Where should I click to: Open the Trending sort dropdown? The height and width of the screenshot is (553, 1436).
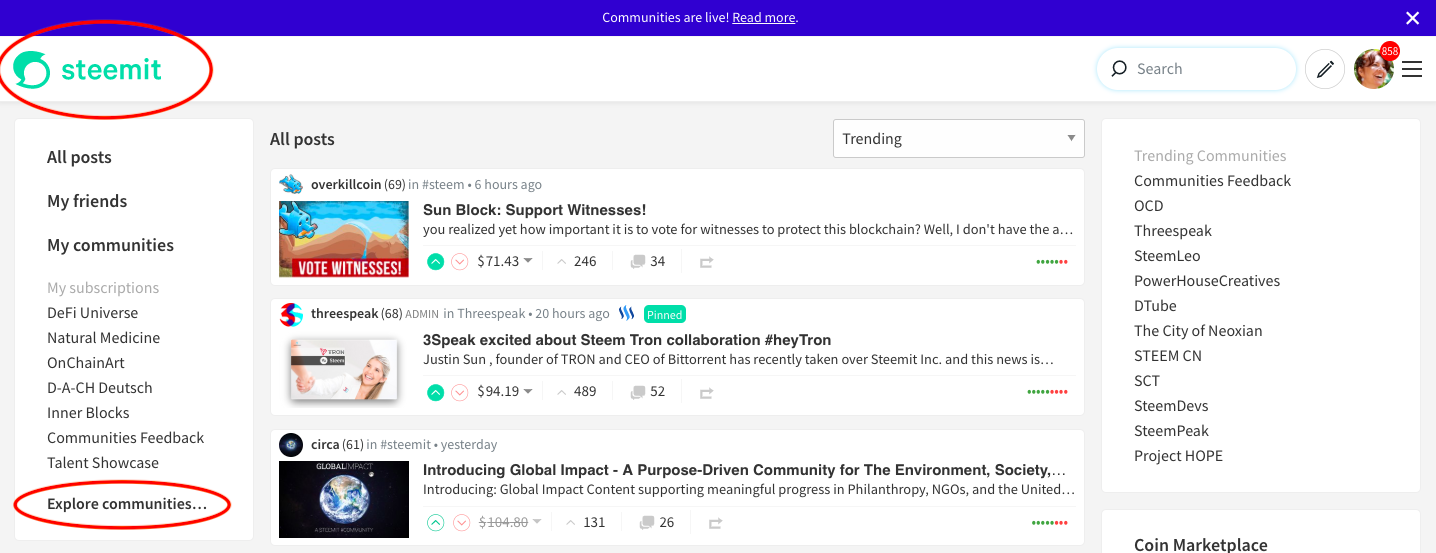958,138
